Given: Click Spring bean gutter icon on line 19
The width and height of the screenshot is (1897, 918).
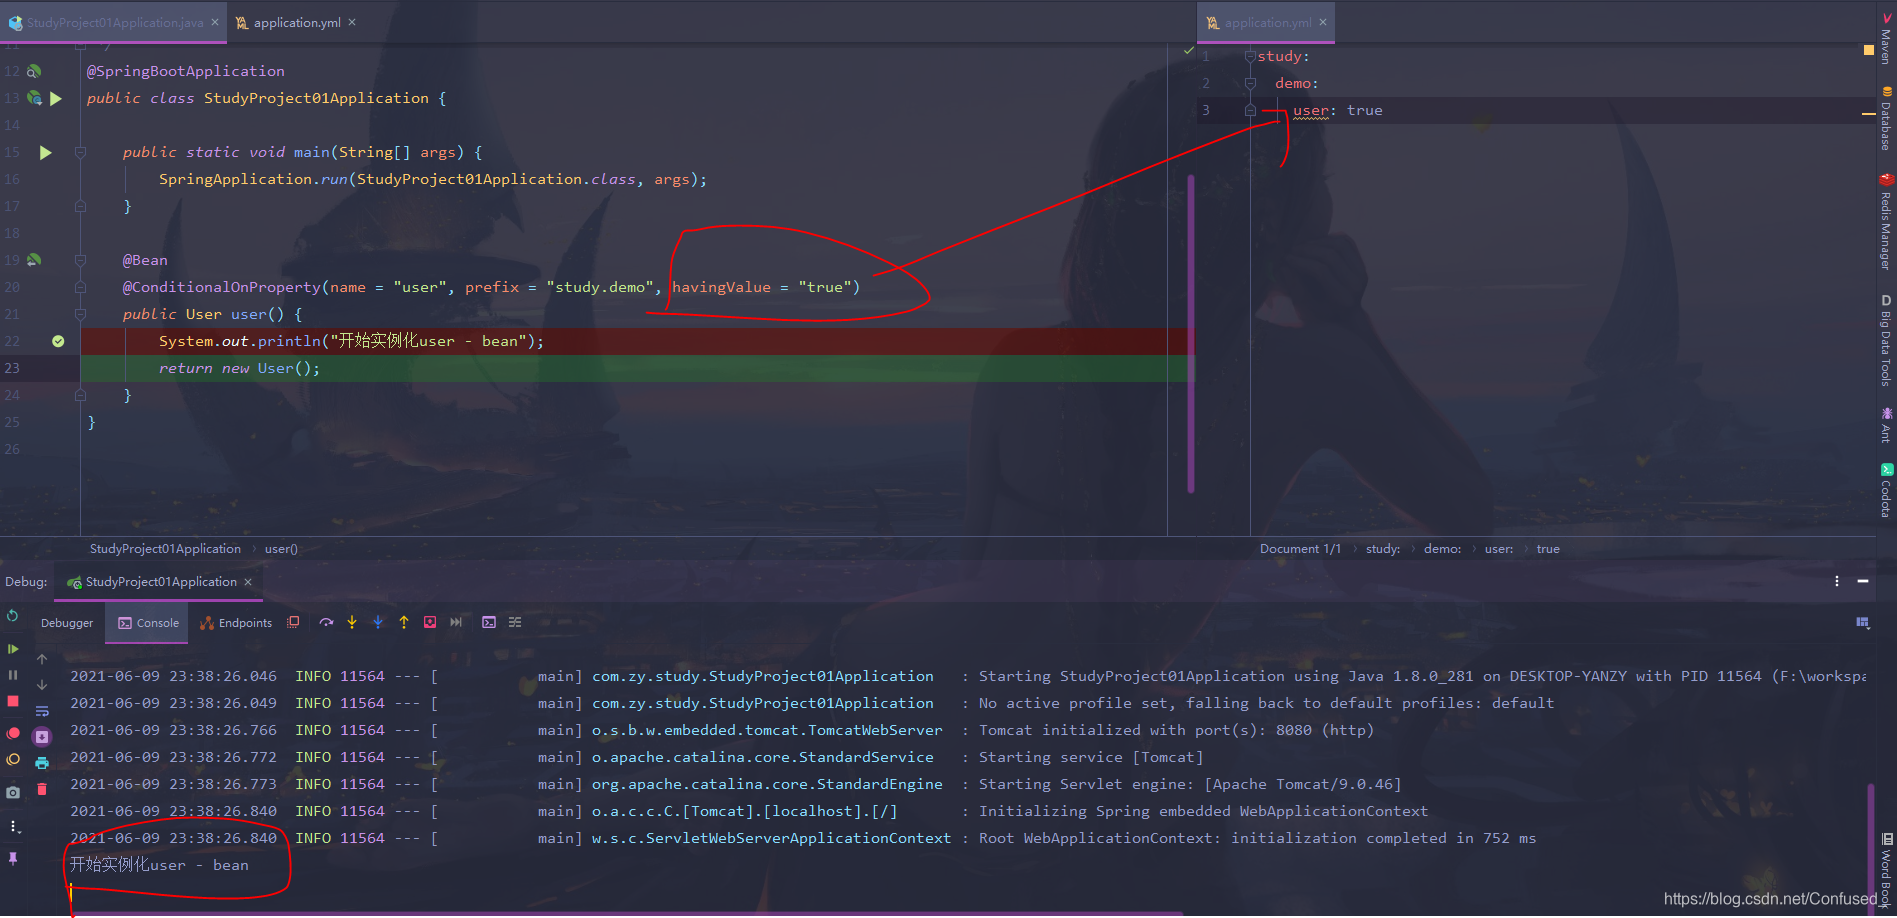Looking at the screenshot, I should 34,260.
